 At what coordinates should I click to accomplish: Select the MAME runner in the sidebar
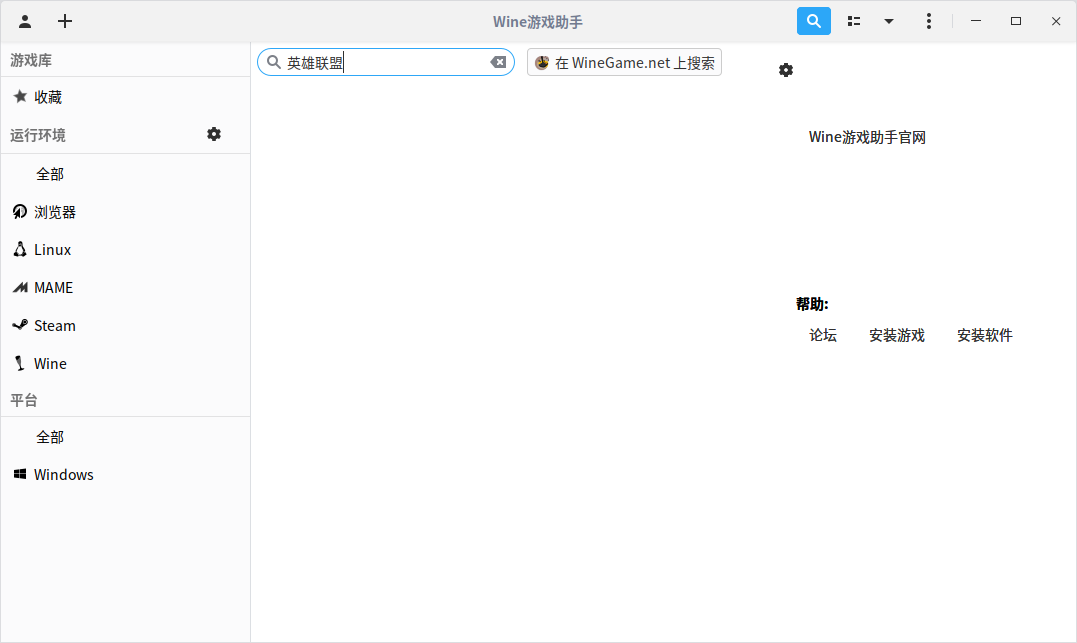coord(125,287)
